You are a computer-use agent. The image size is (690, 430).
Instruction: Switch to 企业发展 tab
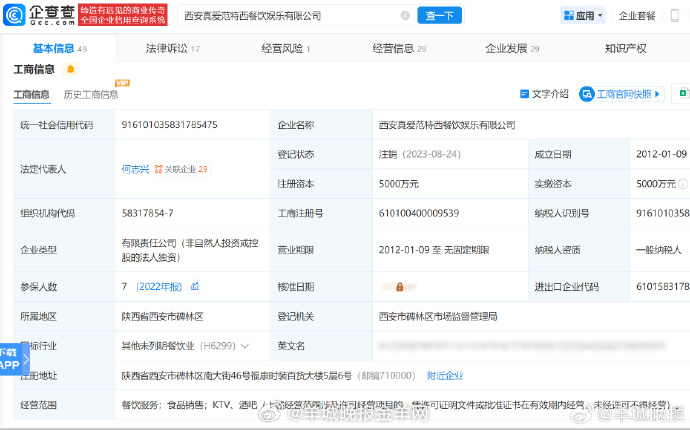(x=512, y=48)
